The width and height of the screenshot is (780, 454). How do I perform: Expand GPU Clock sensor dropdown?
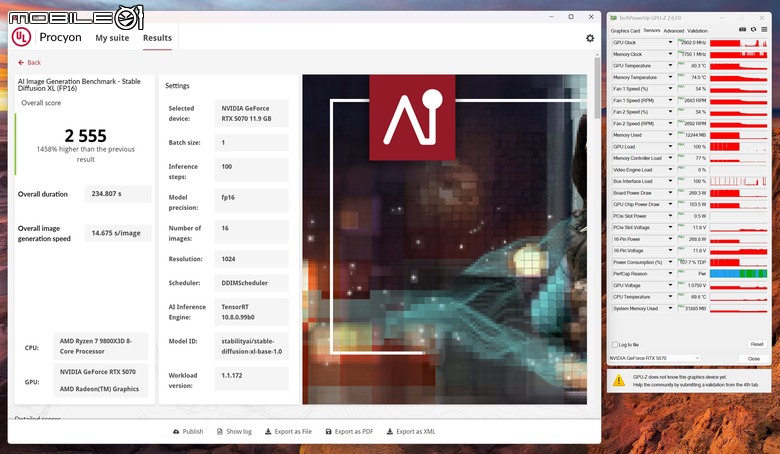(x=670, y=43)
